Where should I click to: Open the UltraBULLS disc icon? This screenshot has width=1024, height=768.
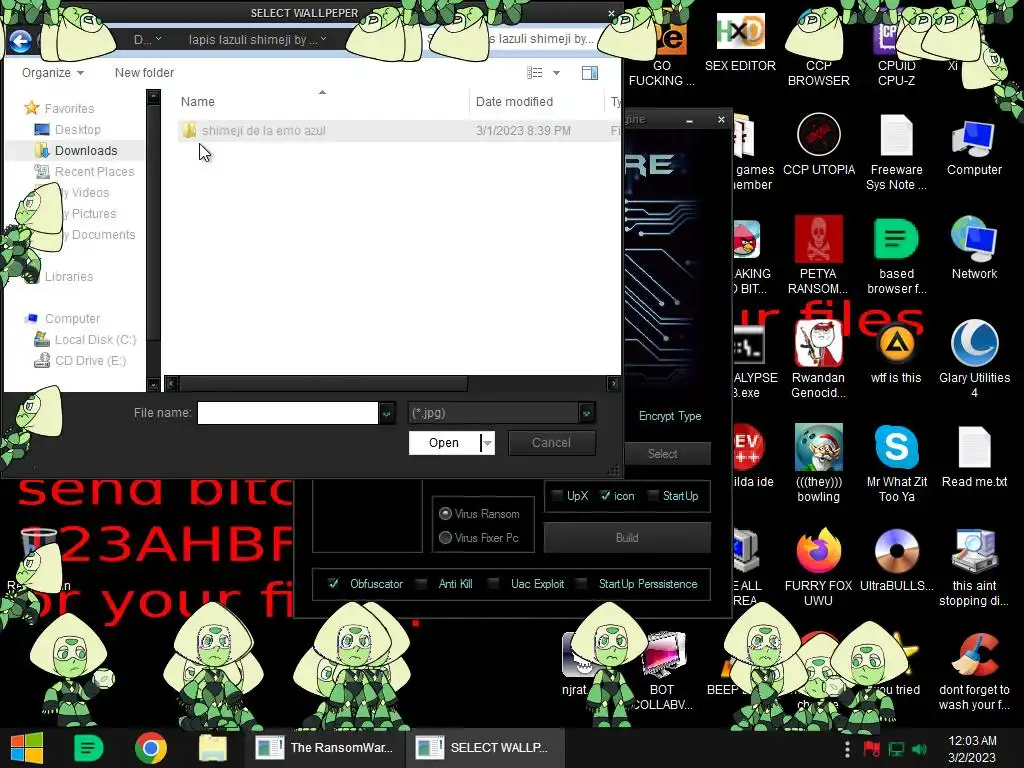point(896,560)
